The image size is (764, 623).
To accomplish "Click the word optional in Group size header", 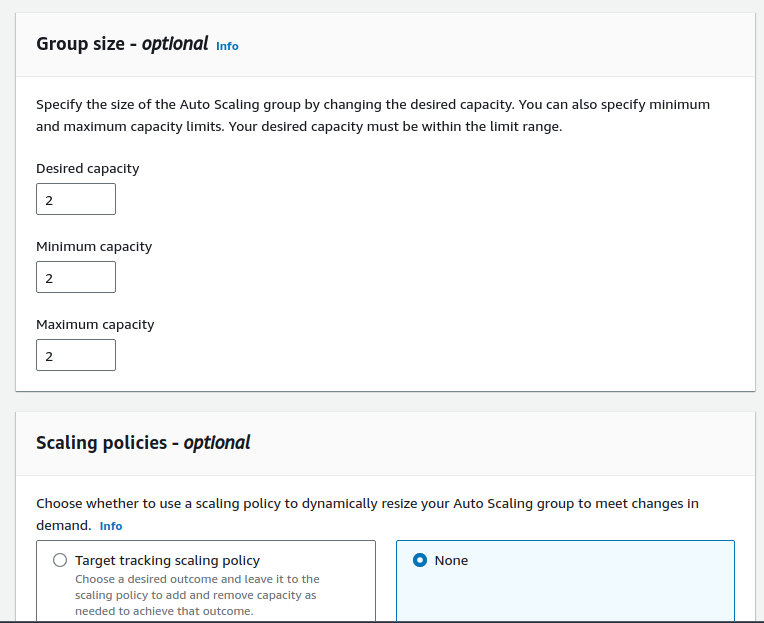I will pos(175,44).
